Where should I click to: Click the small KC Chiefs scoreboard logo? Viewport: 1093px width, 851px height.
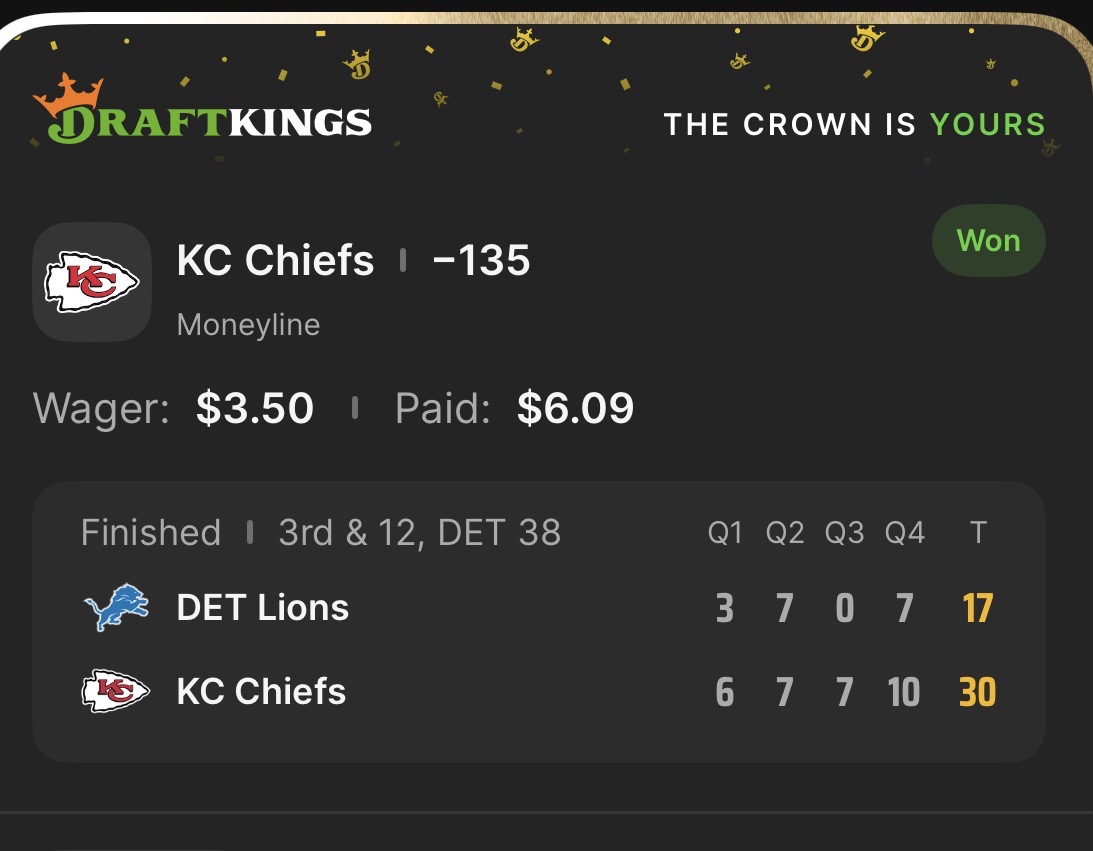[x=116, y=692]
